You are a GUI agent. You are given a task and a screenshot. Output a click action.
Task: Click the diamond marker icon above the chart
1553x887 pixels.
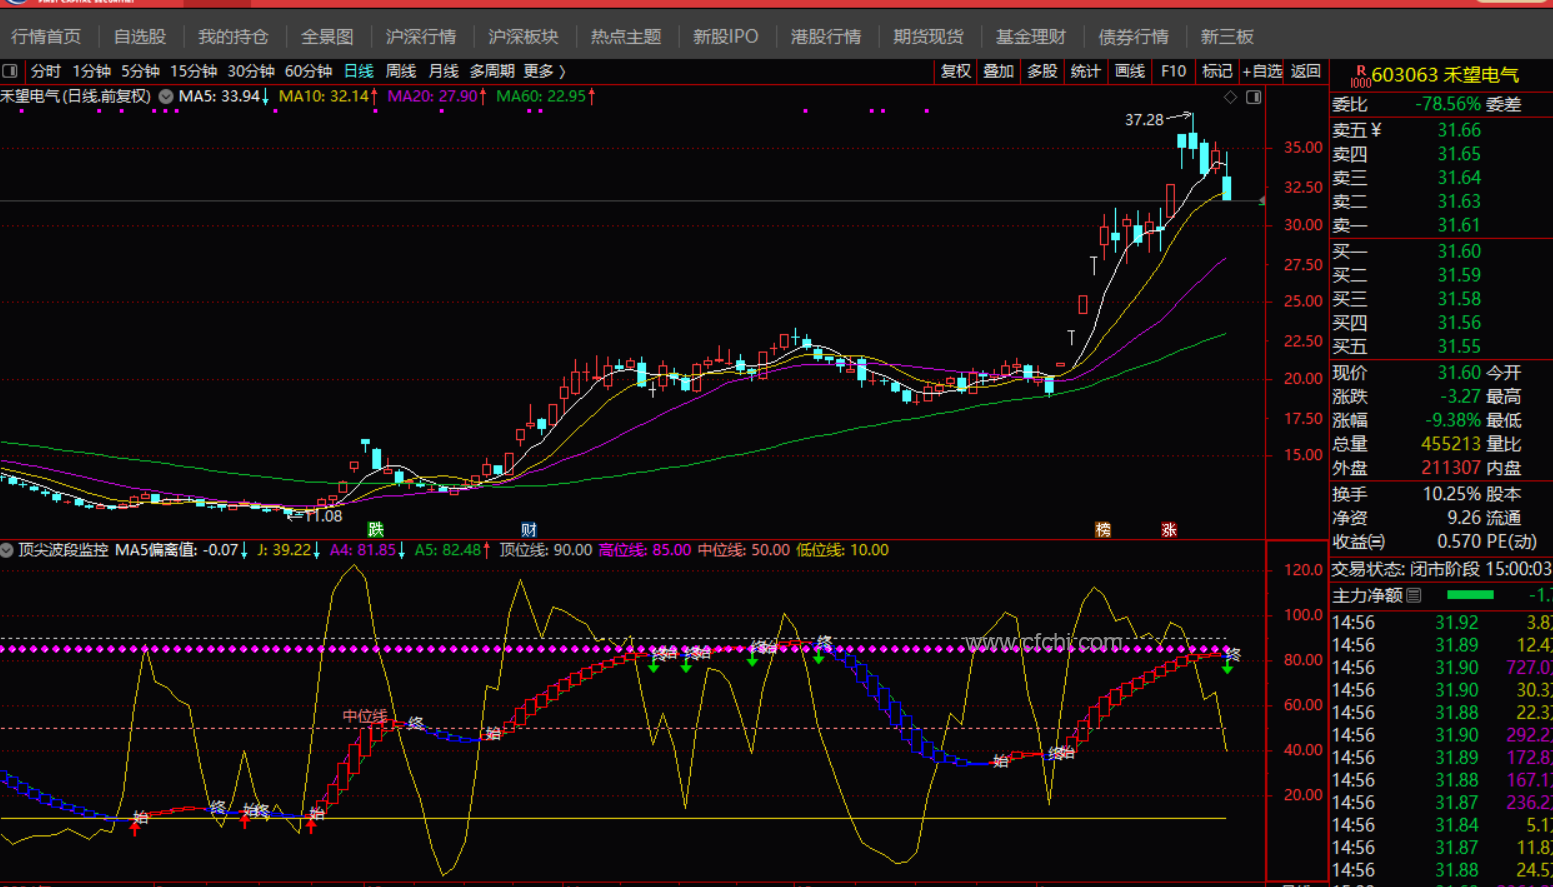click(x=1231, y=97)
